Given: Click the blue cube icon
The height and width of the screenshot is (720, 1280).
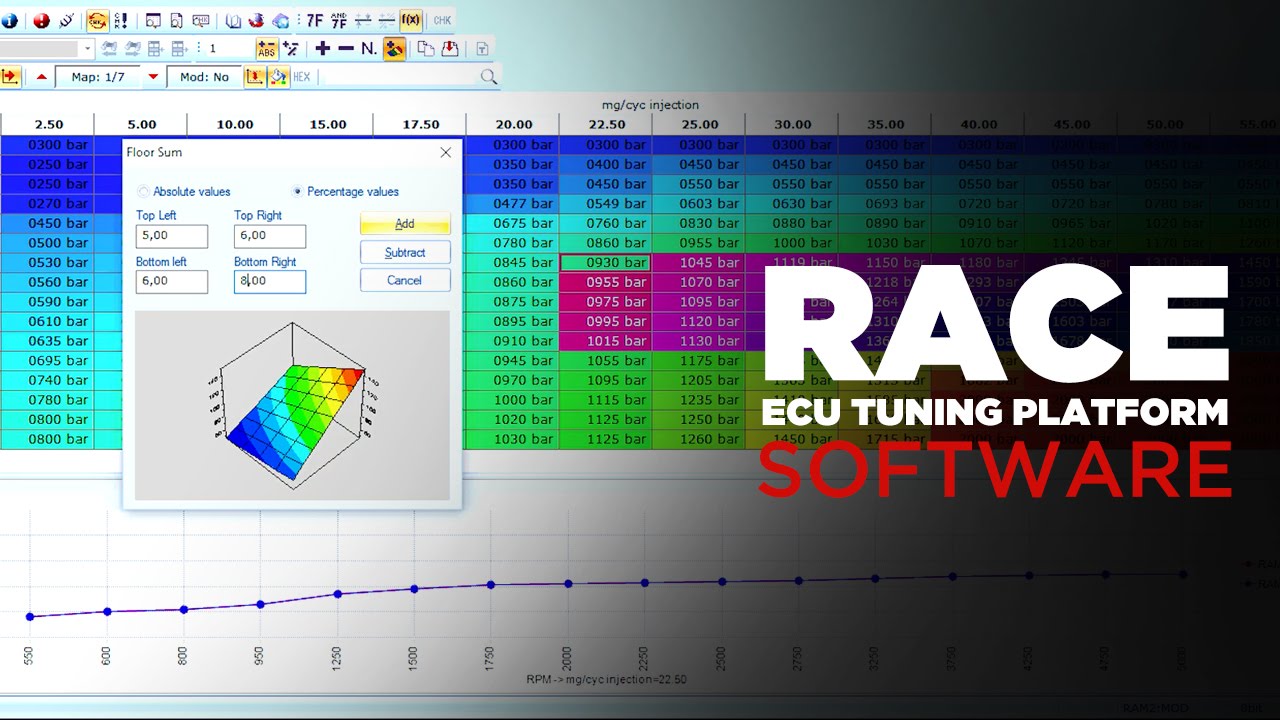Looking at the screenshot, I should (x=281, y=20).
